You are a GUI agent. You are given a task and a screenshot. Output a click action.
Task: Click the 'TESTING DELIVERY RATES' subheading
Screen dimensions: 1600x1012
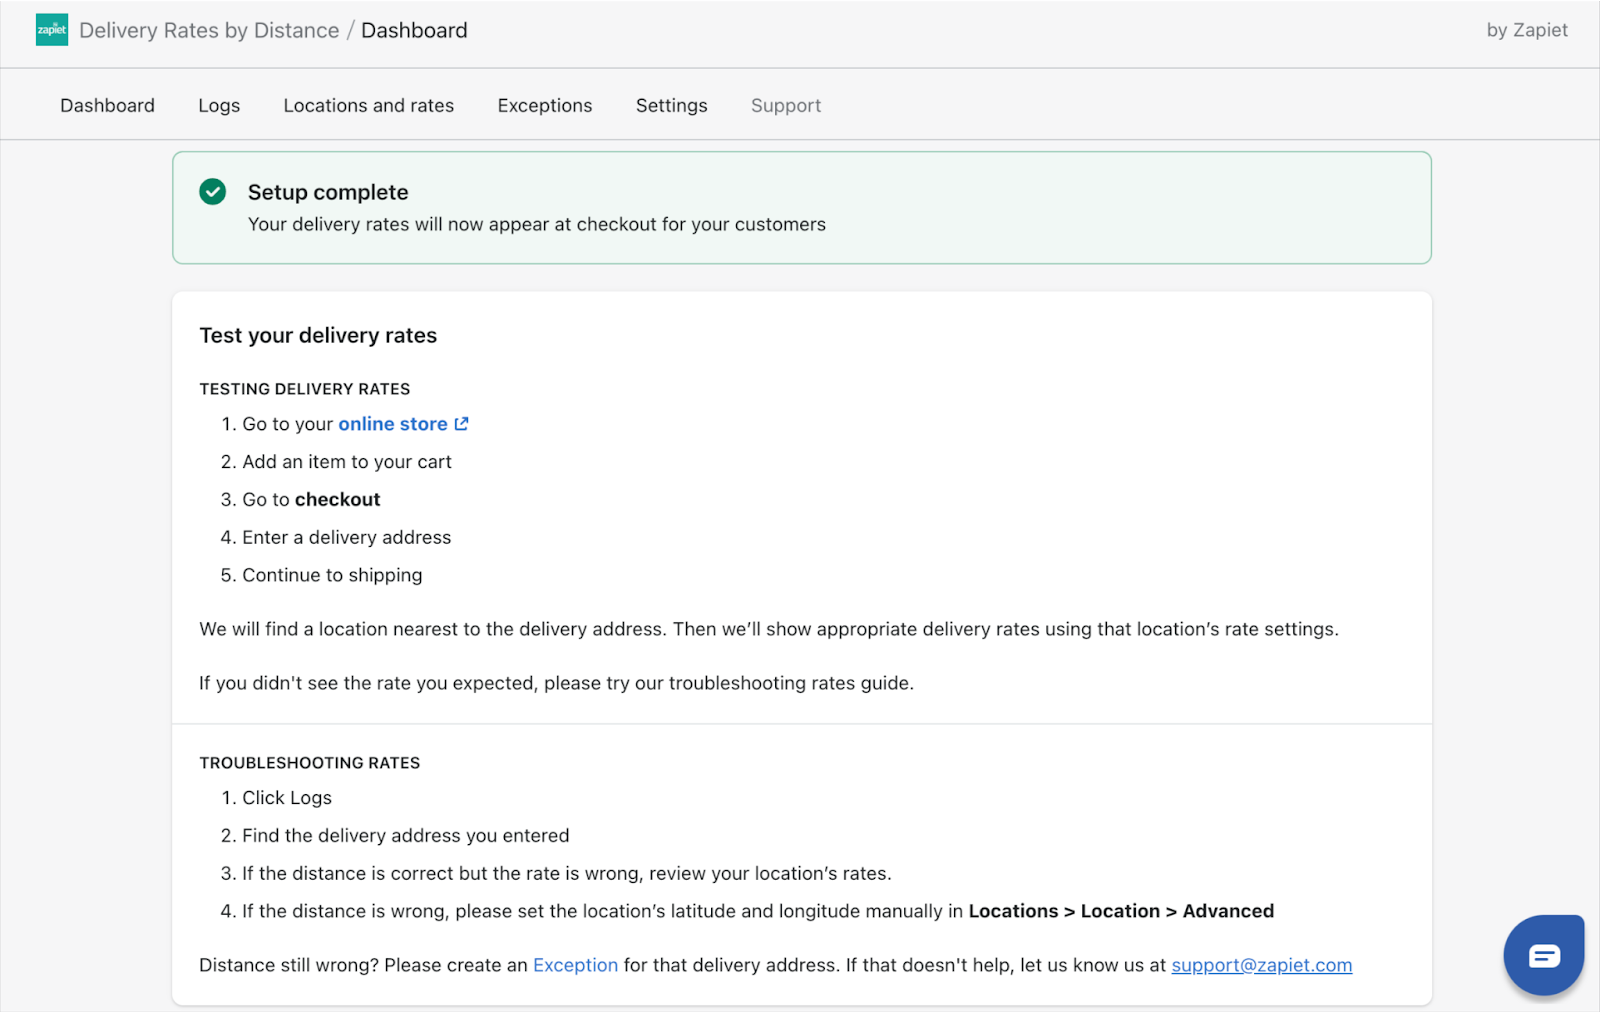pyautogui.click(x=305, y=389)
